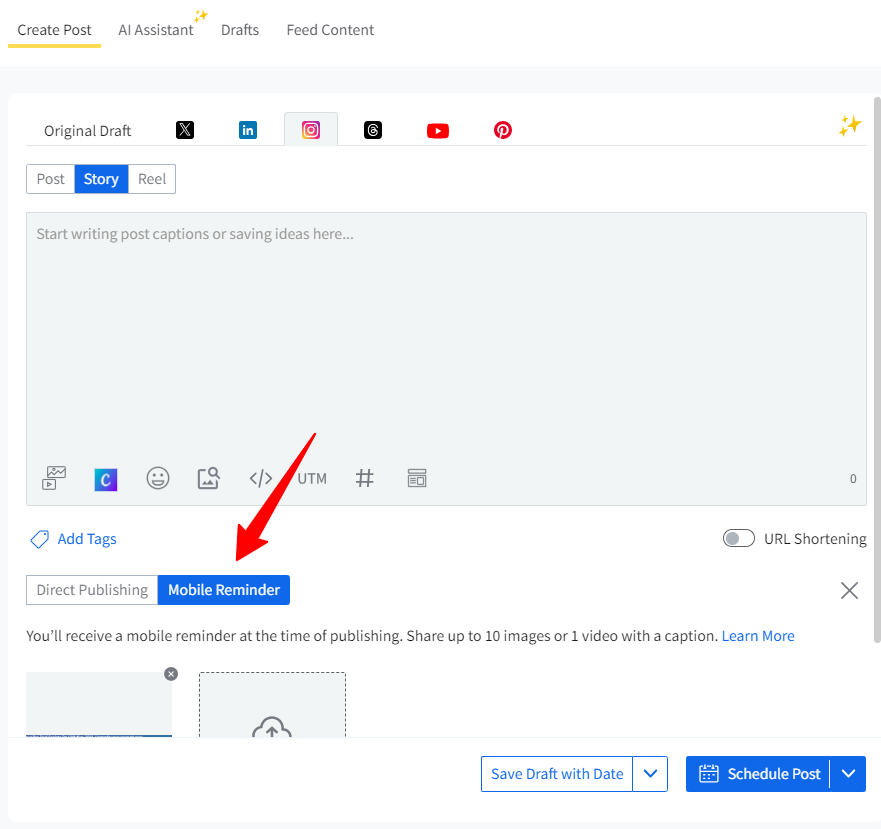Remove the uploaded image thumbnail
The width and height of the screenshot is (881, 829).
pos(171,674)
